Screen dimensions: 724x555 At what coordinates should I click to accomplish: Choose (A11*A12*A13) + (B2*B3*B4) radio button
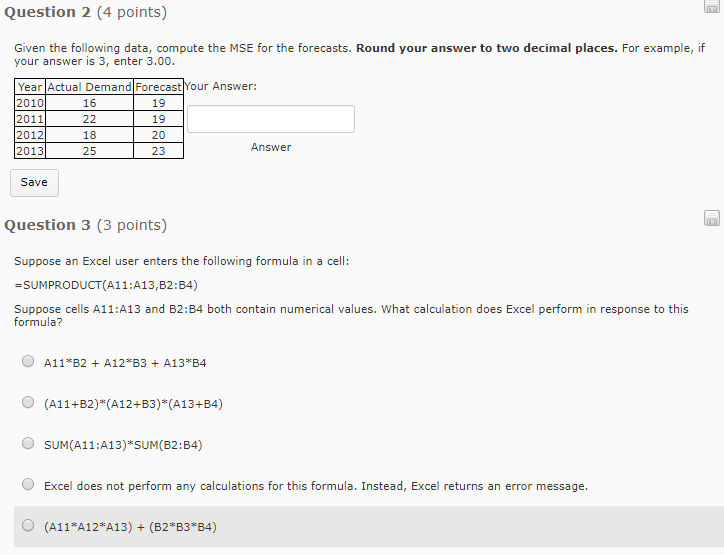coord(28,525)
